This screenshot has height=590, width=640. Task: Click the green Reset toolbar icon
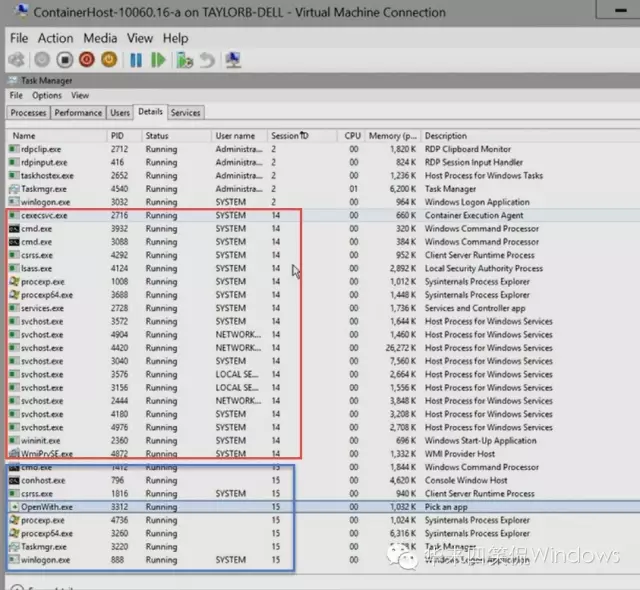pyautogui.click(x=158, y=60)
